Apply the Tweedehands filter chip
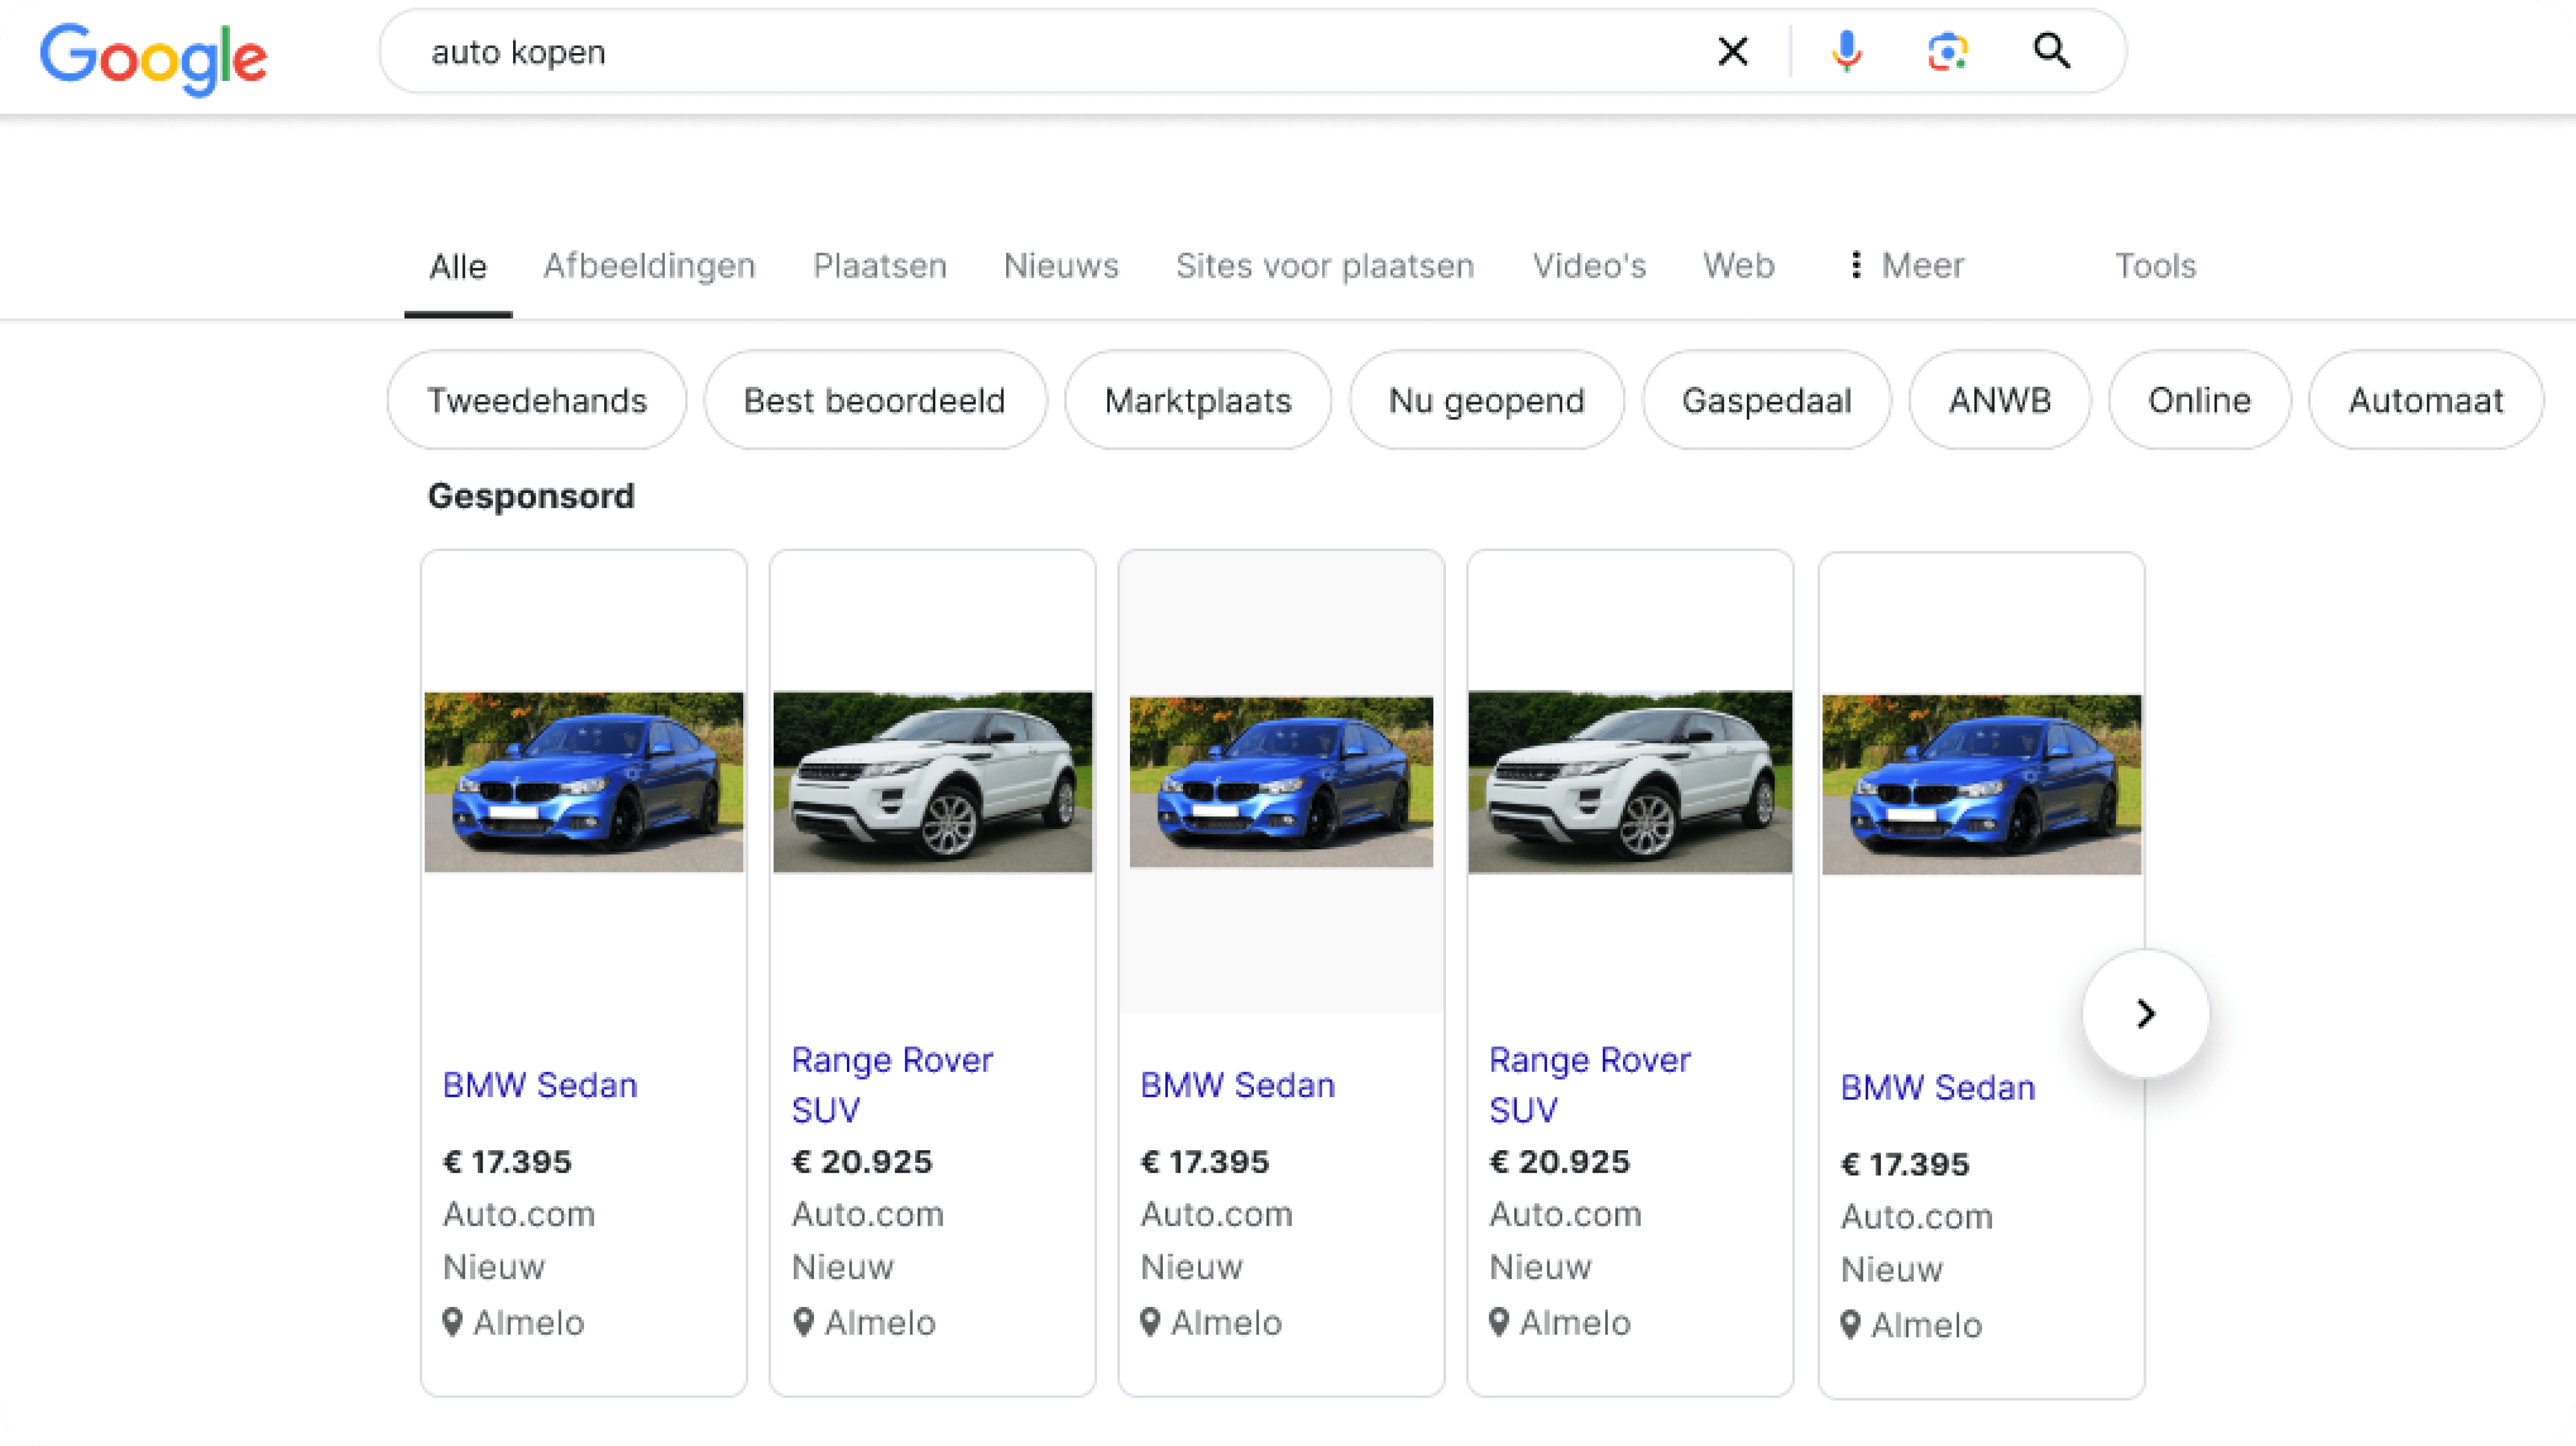Screen dimensions: 2576x1446 coord(537,400)
